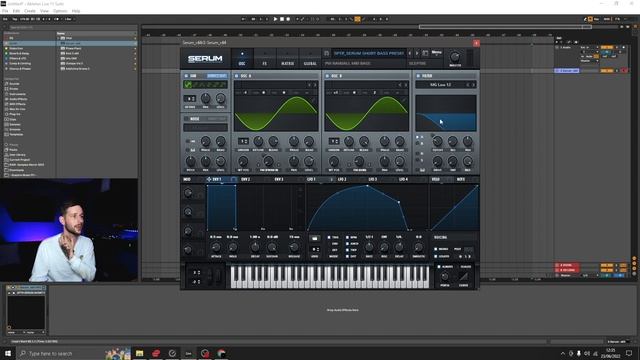
Task: Open OSC A wavetable editor pencil icon
Action: 313,99
